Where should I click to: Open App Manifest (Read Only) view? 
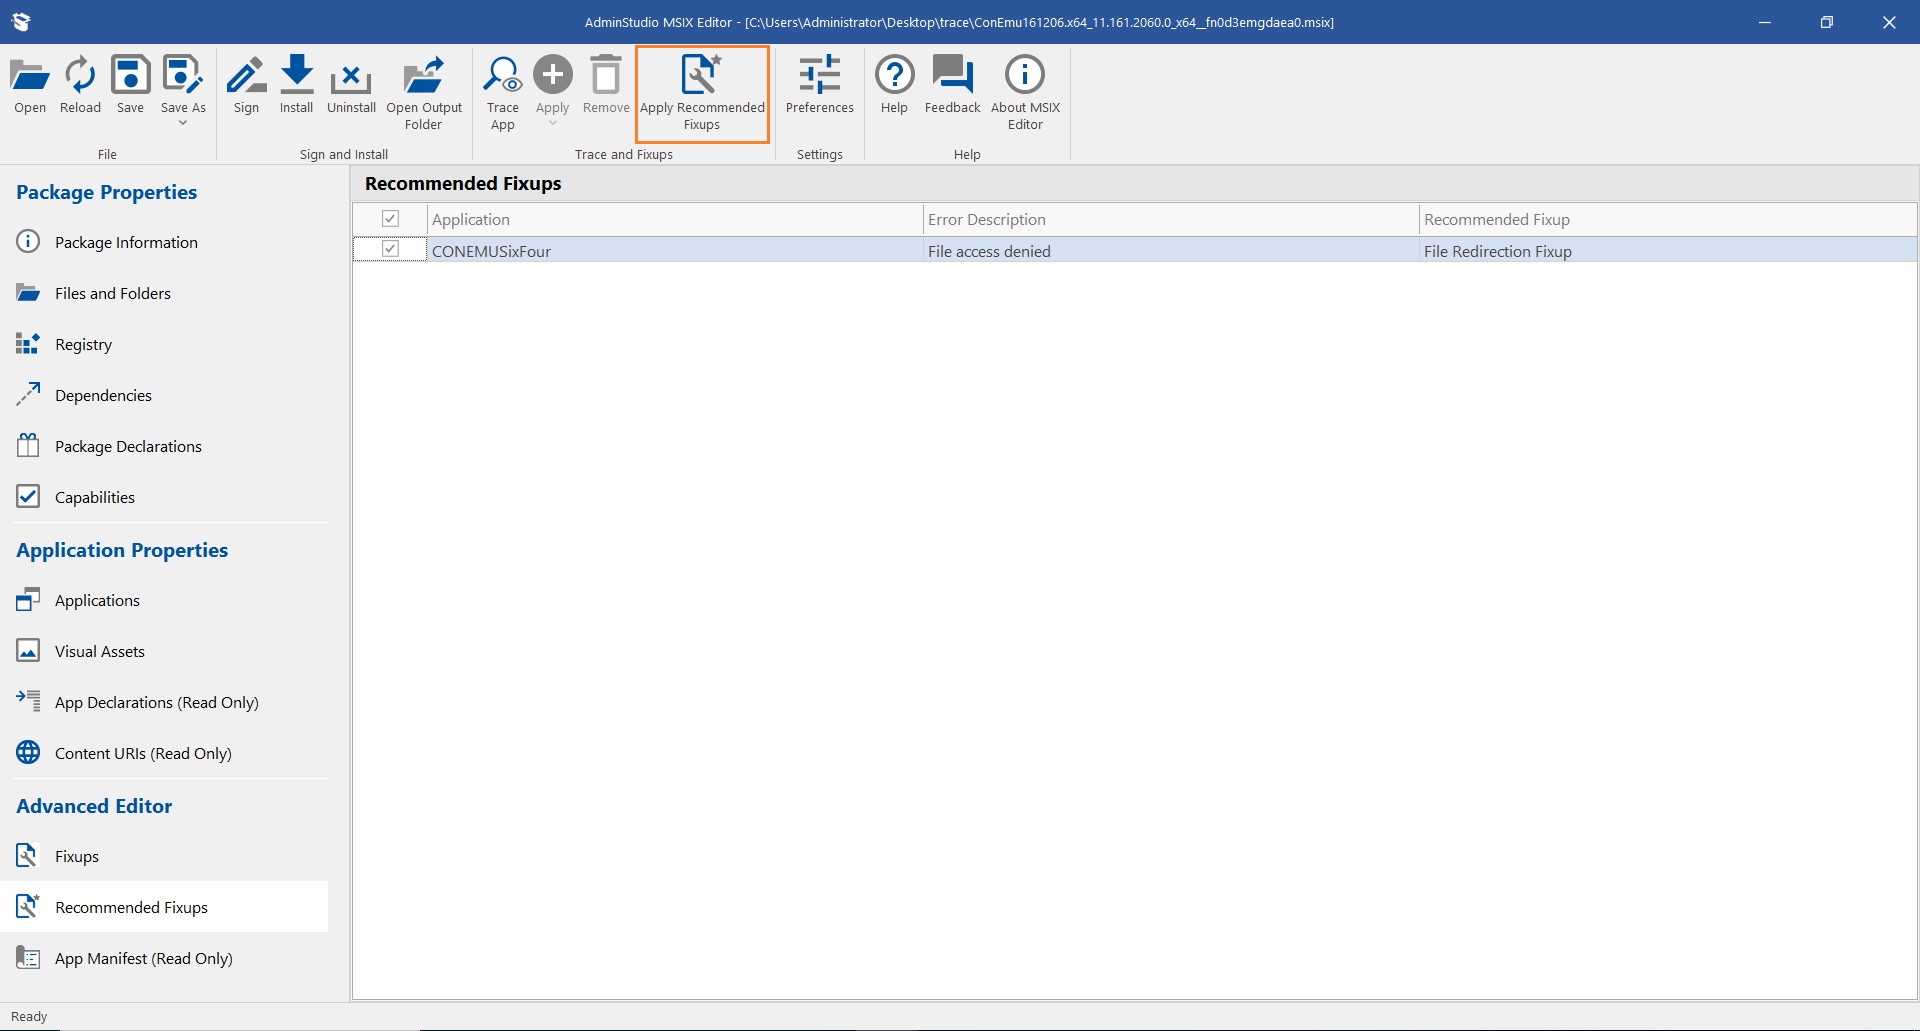(144, 958)
